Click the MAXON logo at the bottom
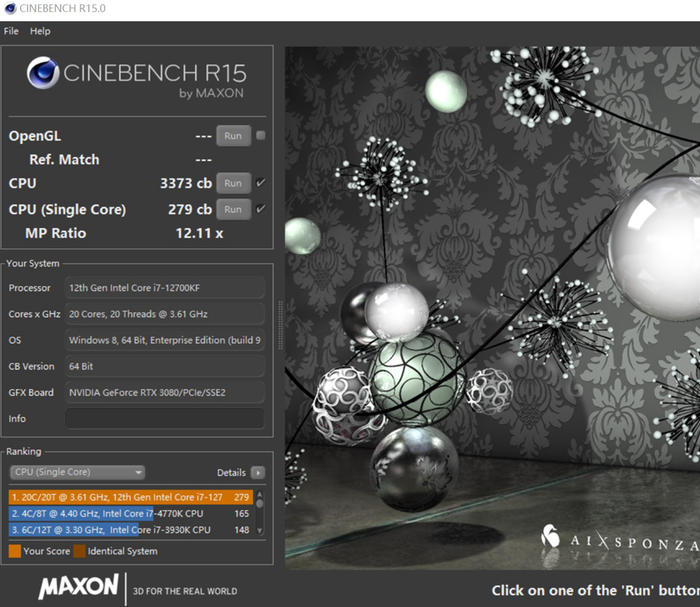 (x=78, y=587)
